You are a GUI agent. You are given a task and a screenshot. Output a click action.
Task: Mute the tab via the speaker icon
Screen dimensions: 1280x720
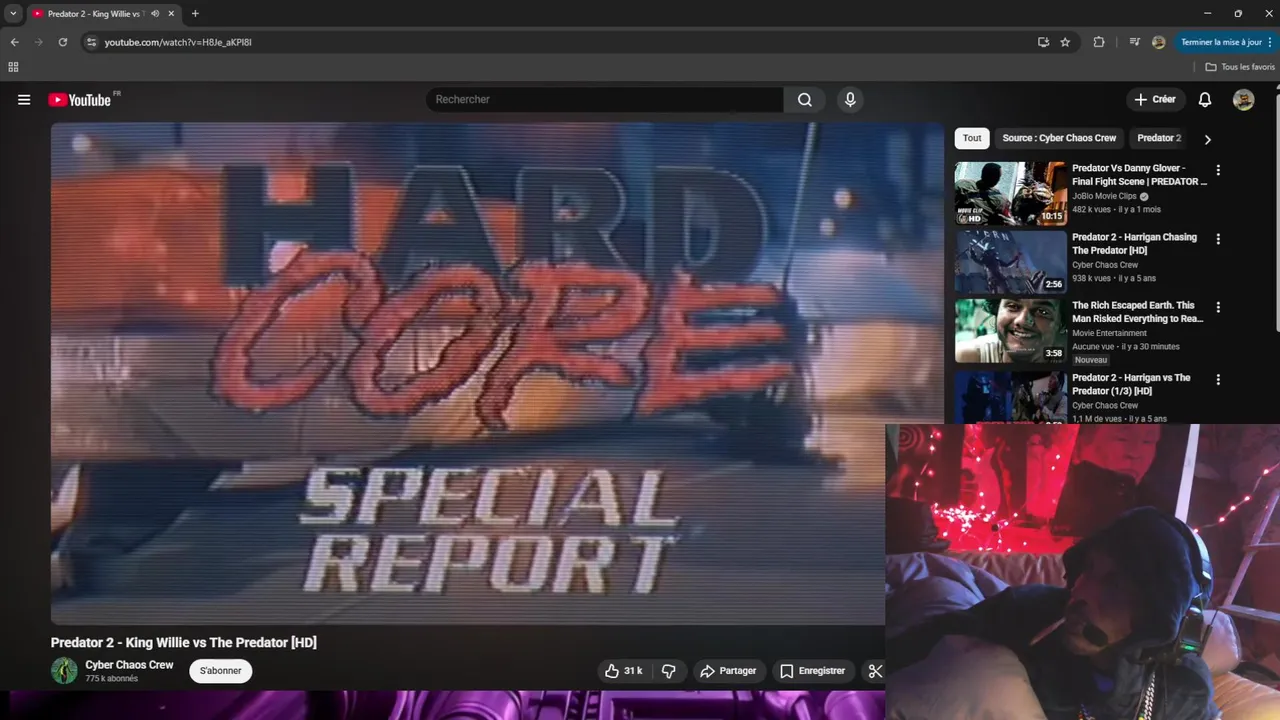[155, 14]
